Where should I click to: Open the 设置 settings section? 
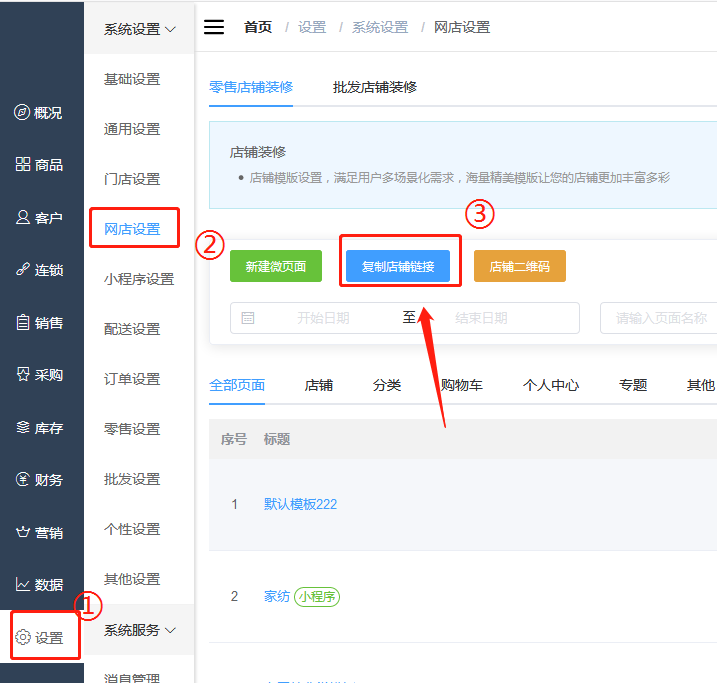pyautogui.click(x=38, y=638)
